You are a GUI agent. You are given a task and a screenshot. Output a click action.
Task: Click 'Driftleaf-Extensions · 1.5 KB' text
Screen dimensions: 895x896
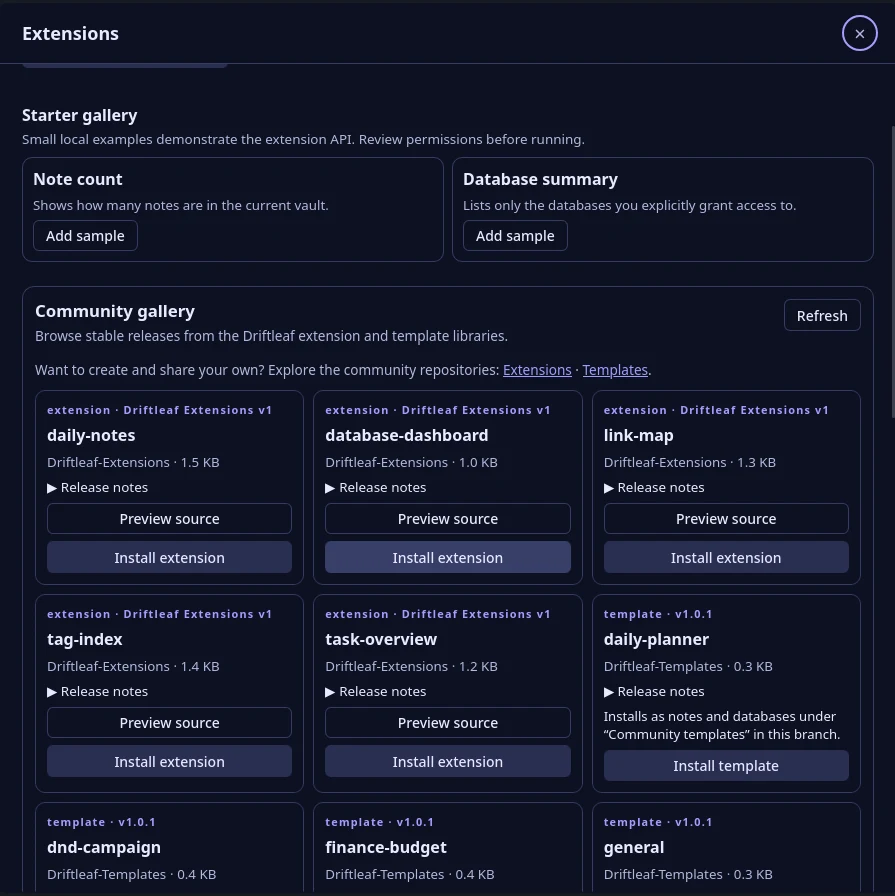click(133, 462)
